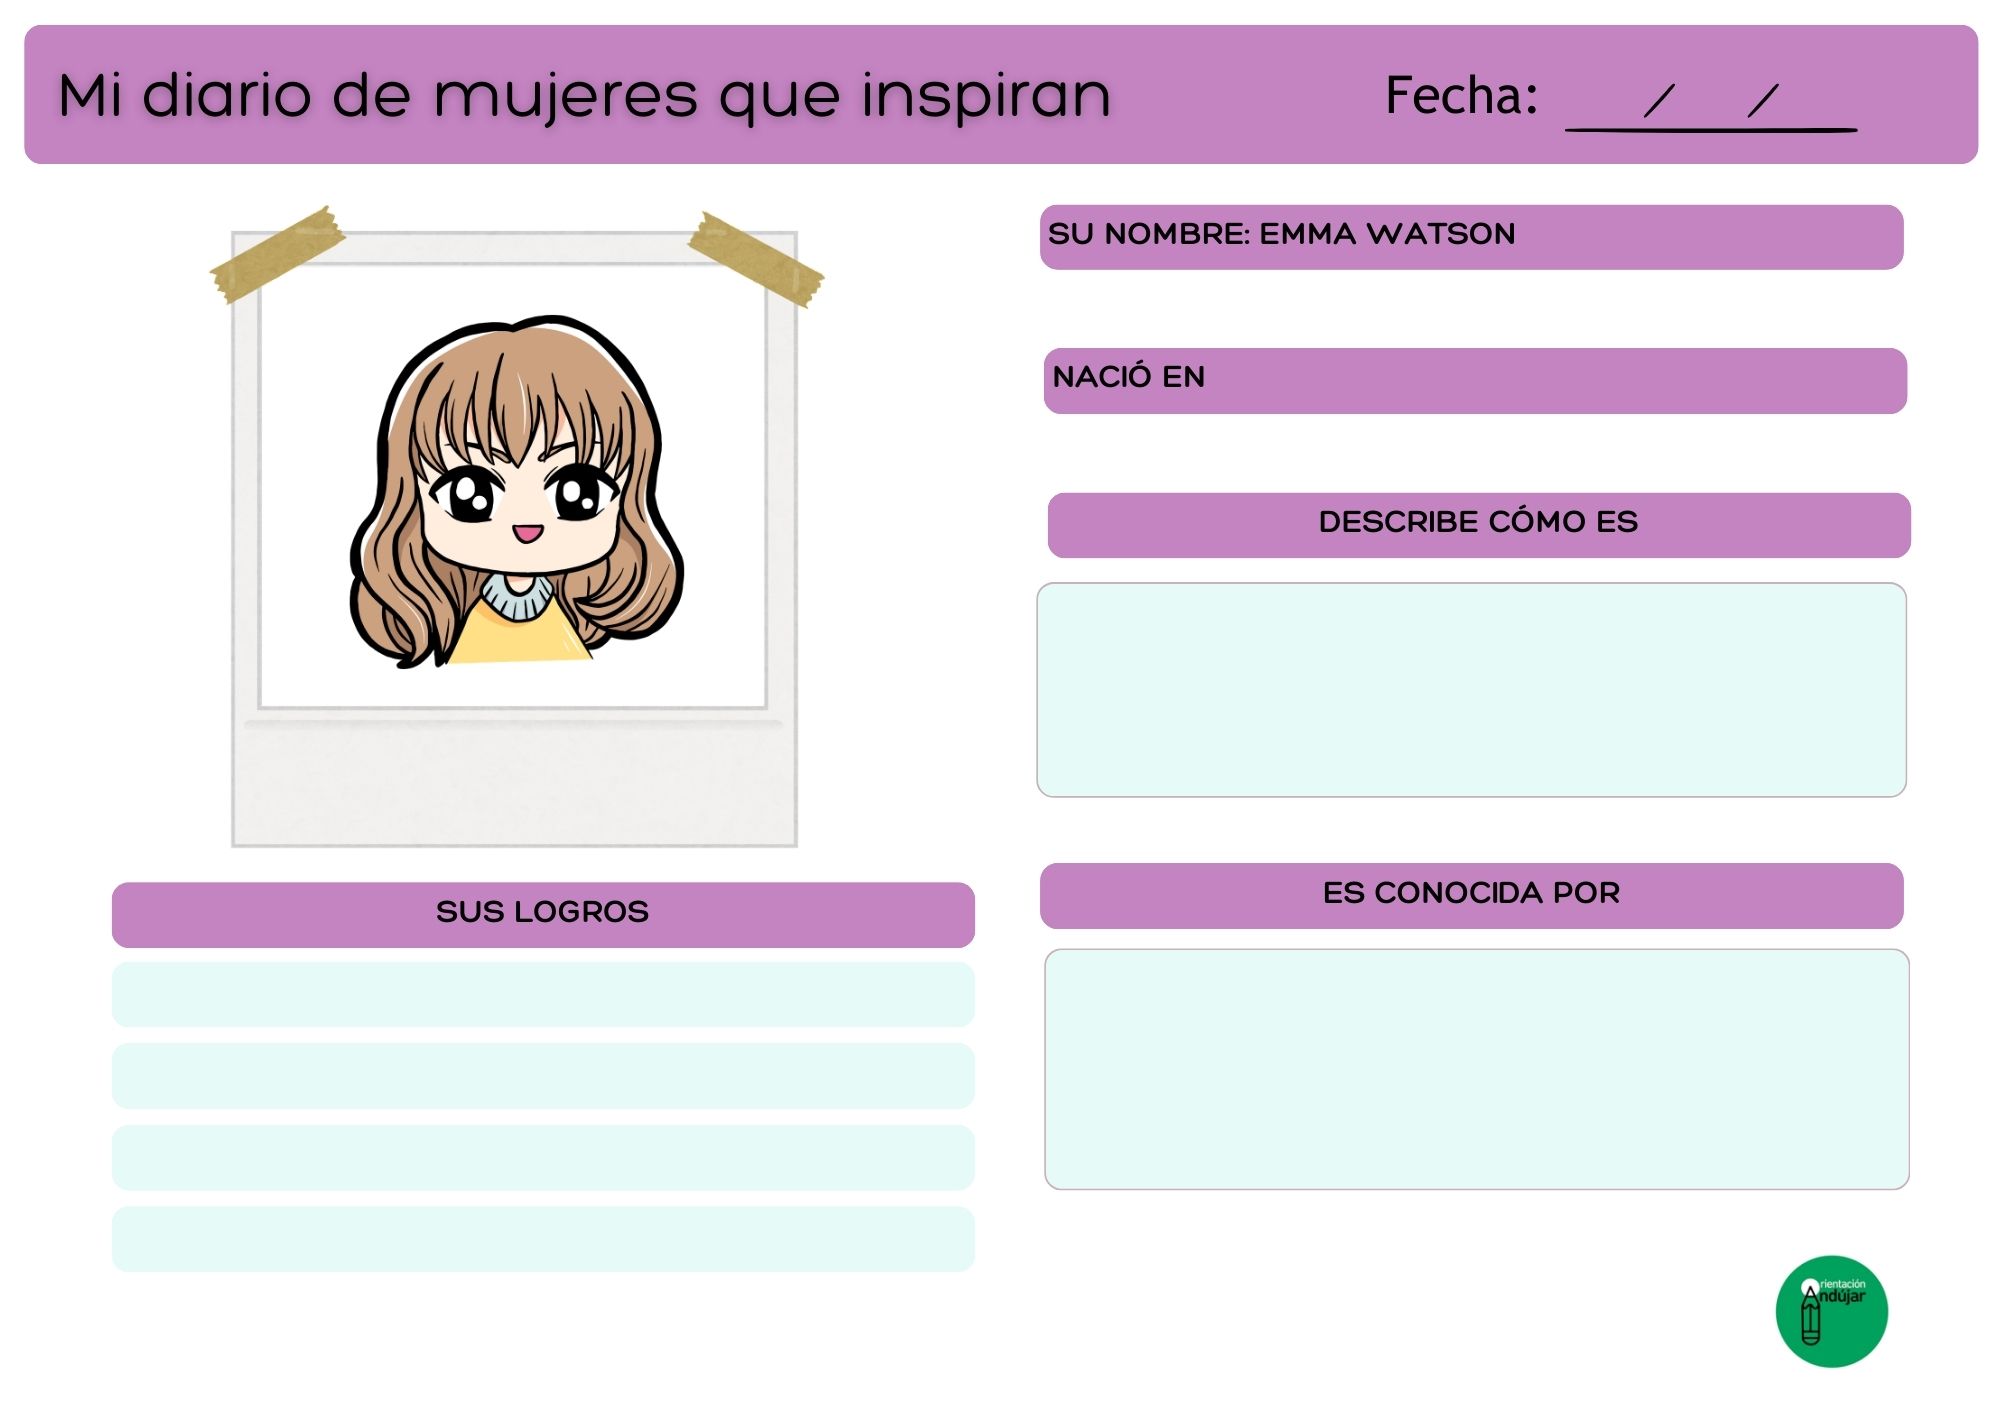2000x1414 pixels.
Task: Click the first line under 'SUS LOGROS'
Action: [x=543, y=994]
